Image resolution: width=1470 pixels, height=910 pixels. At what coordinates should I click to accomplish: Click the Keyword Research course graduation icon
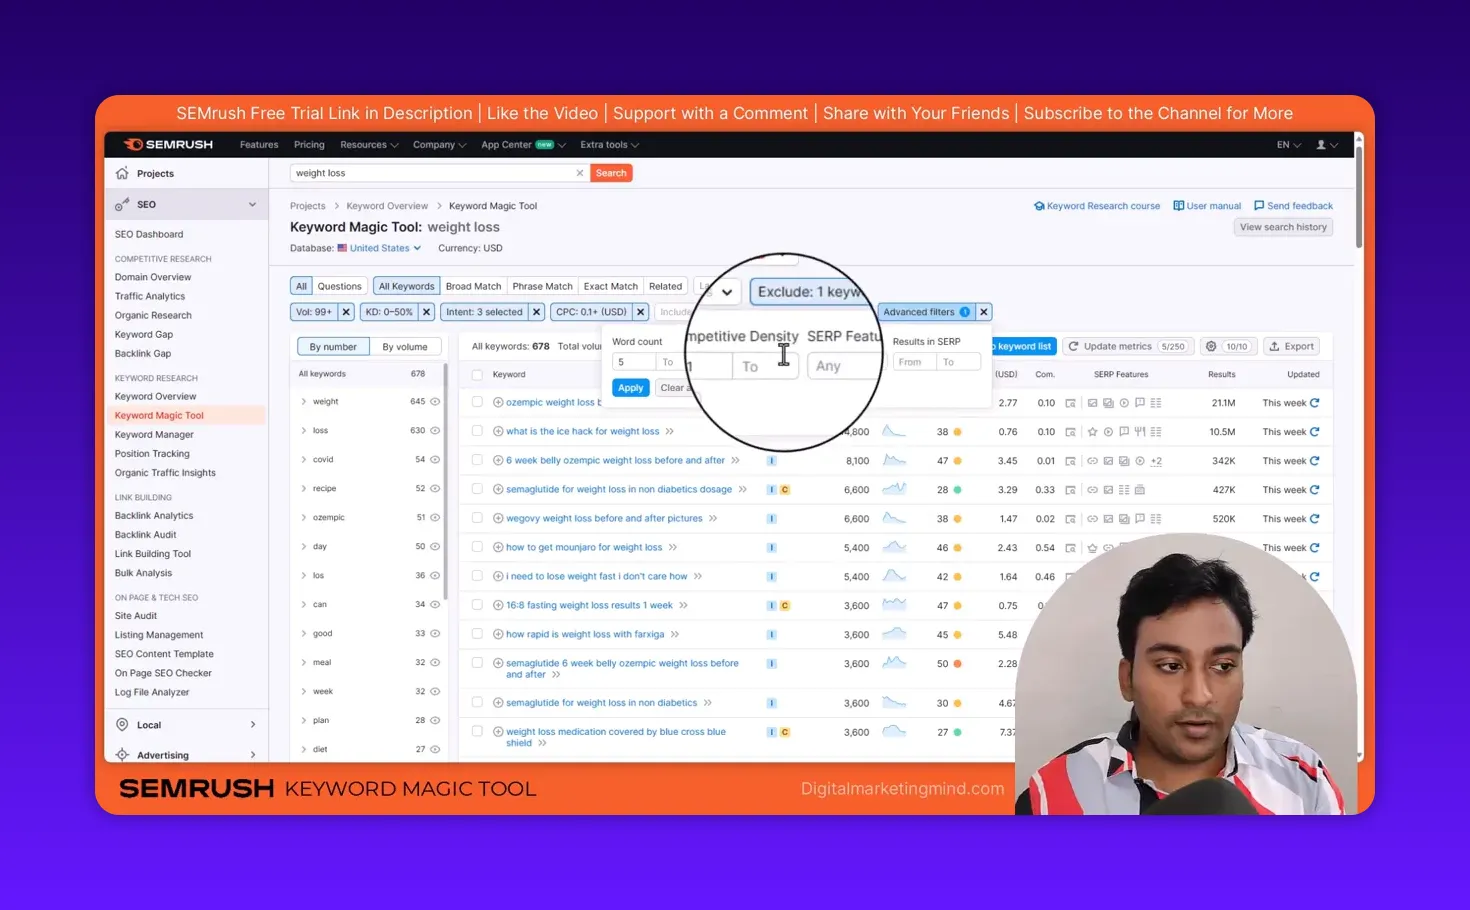point(1040,205)
